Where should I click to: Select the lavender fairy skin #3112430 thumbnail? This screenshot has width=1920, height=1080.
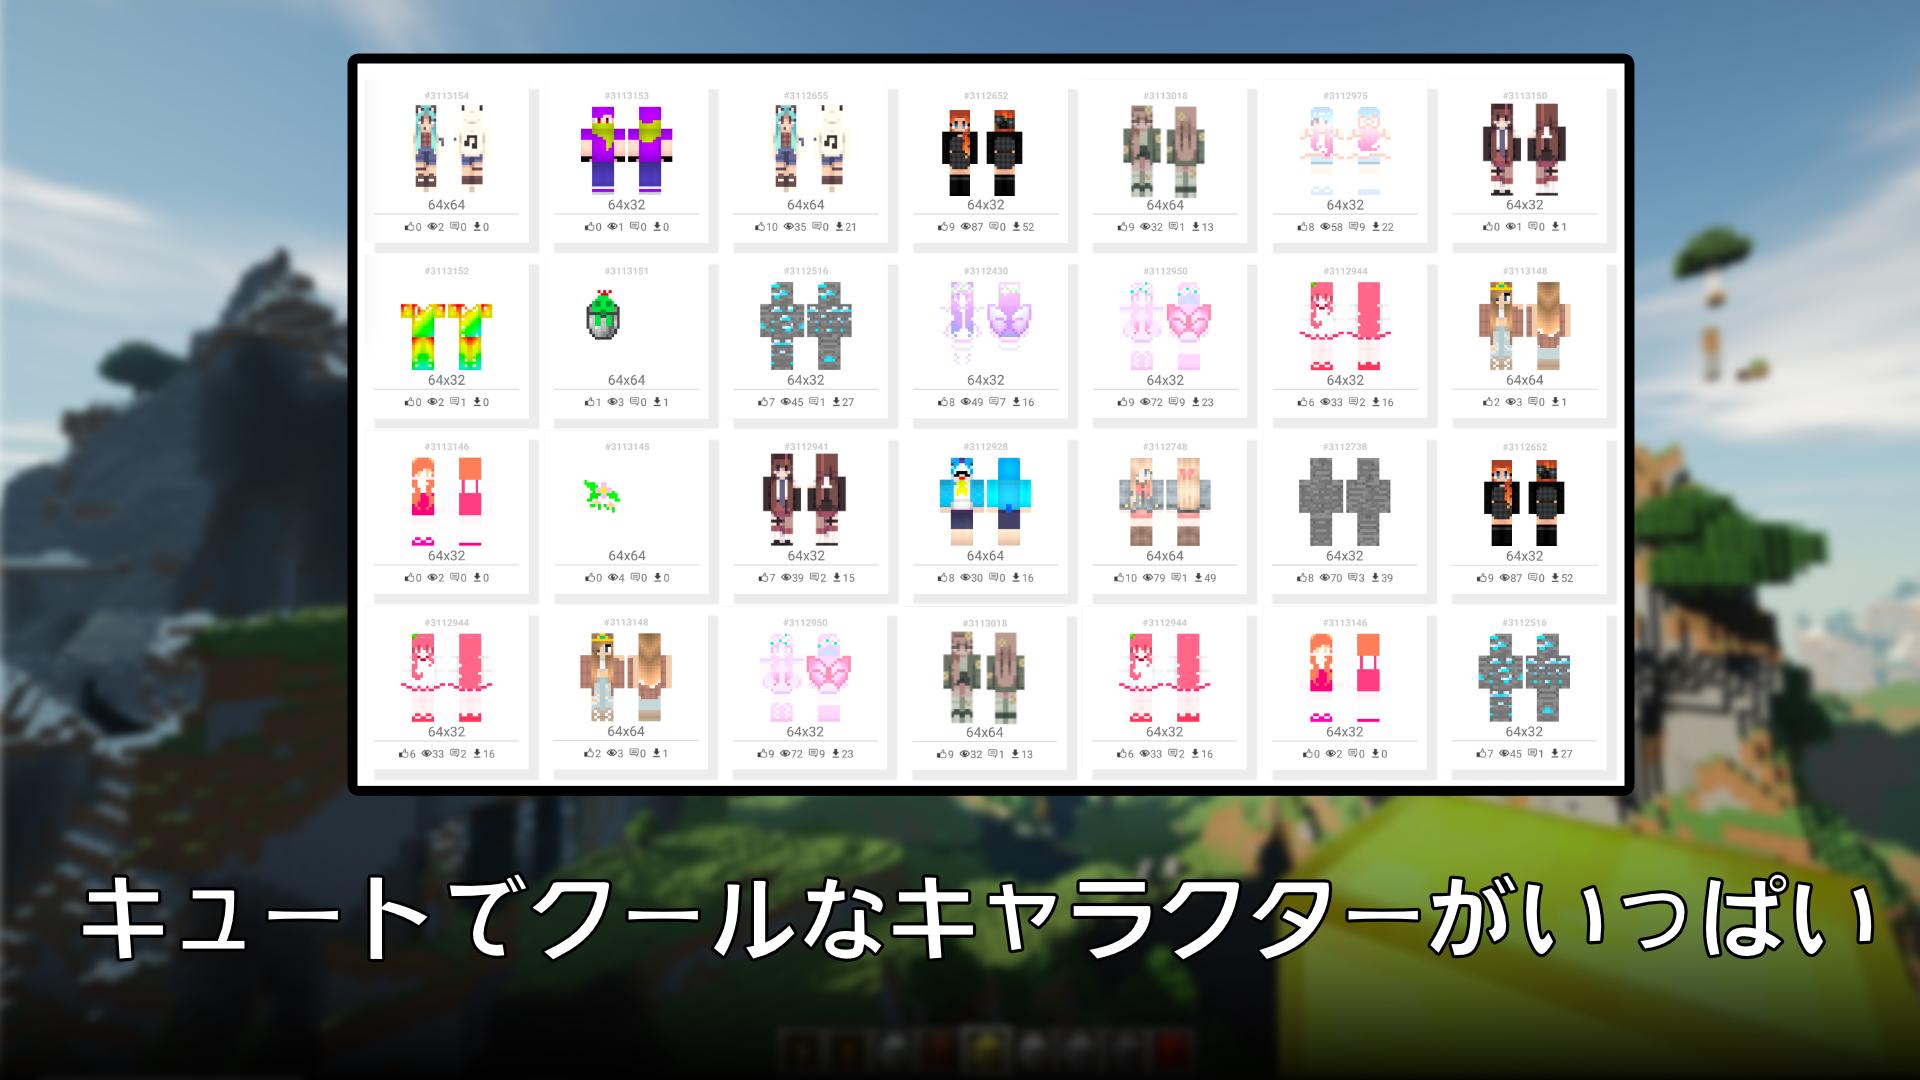pos(985,325)
